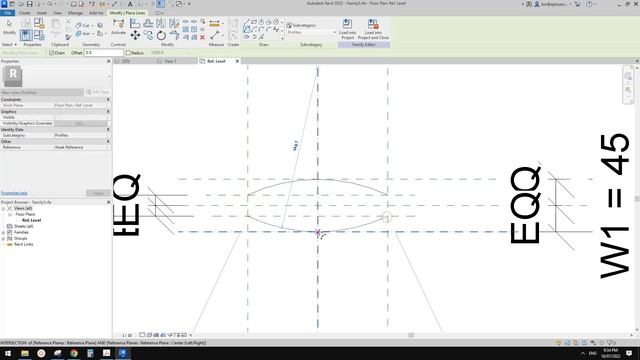This screenshot has width=640, height=360.
Task: Click the red Delete X icon
Action: 202,37
